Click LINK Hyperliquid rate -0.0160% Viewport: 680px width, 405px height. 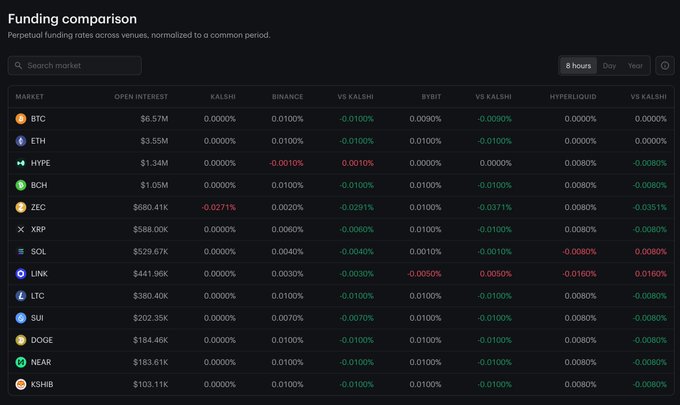pos(579,274)
